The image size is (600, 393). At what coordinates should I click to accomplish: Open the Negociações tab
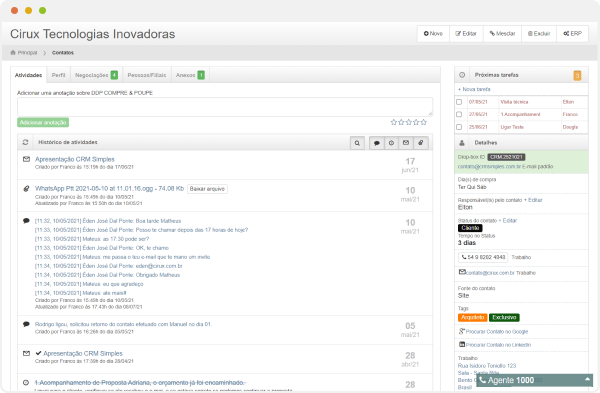pyautogui.click(x=96, y=75)
